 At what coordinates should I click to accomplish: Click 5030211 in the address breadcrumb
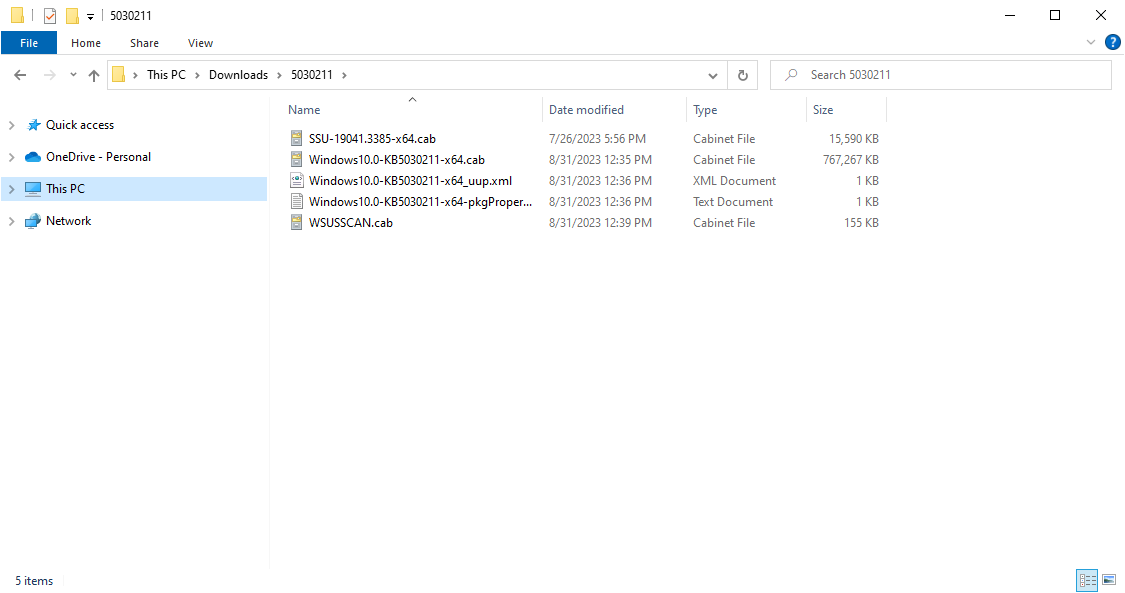click(x=311, y=75)
